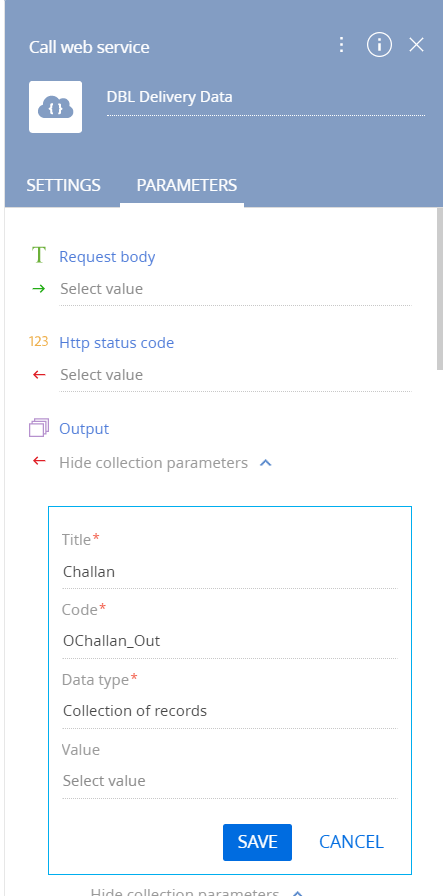Click the cloud web service icon
This screenshot has height=896, width=443.
pos(55,107)
